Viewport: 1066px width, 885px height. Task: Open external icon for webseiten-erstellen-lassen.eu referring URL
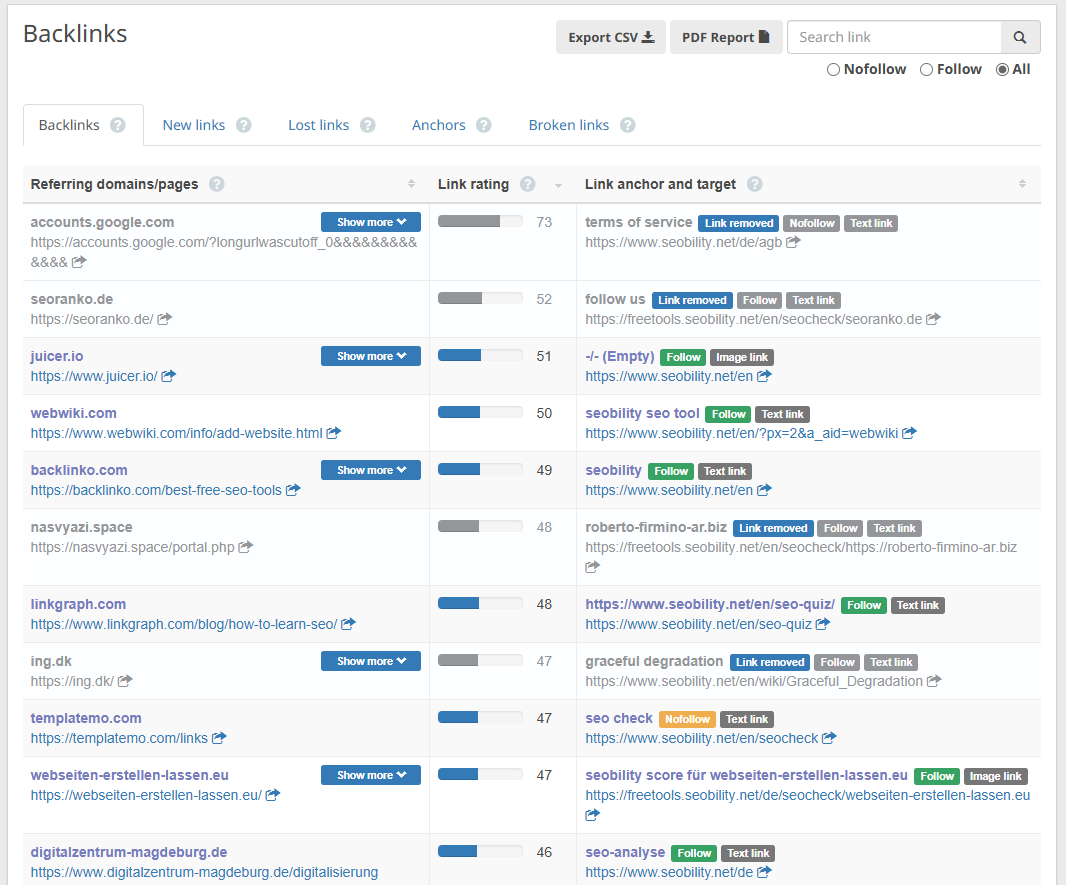coord(273,795)
